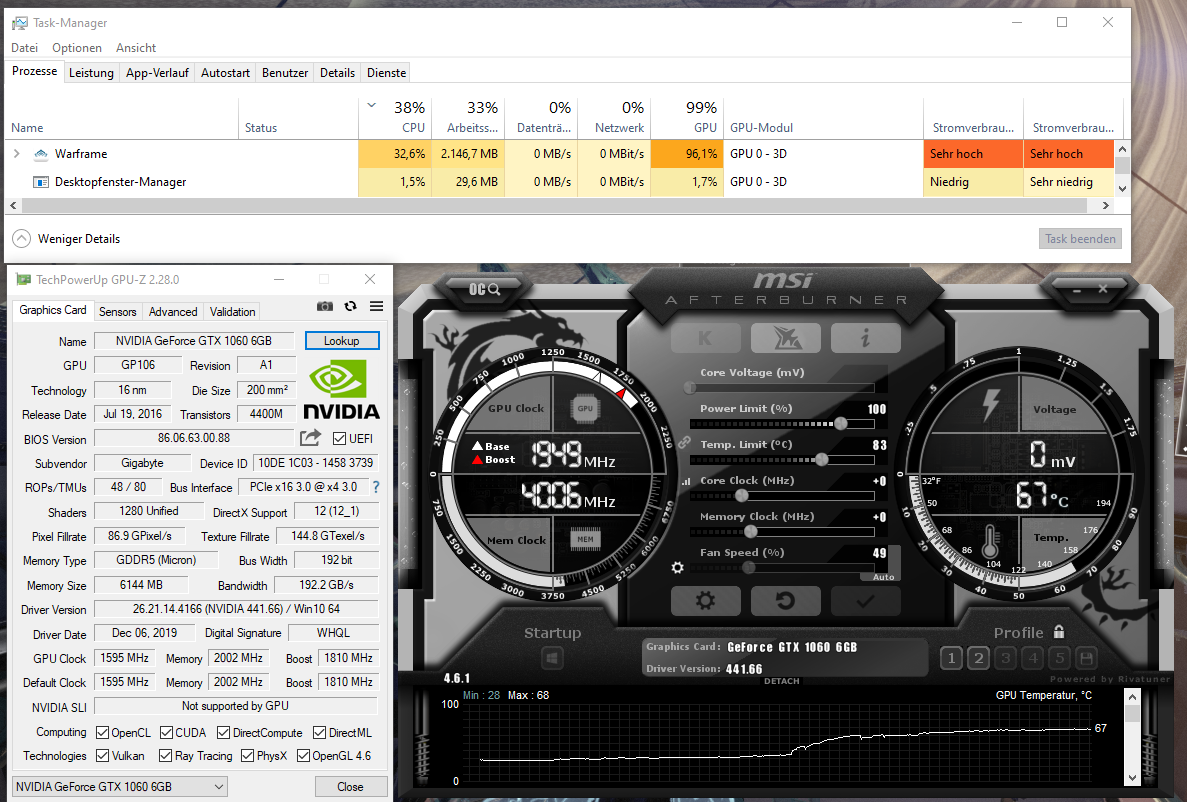Open GPU-Z Sensors tab
This screenshot has width=1187, height=802.
tap(117, 311)
